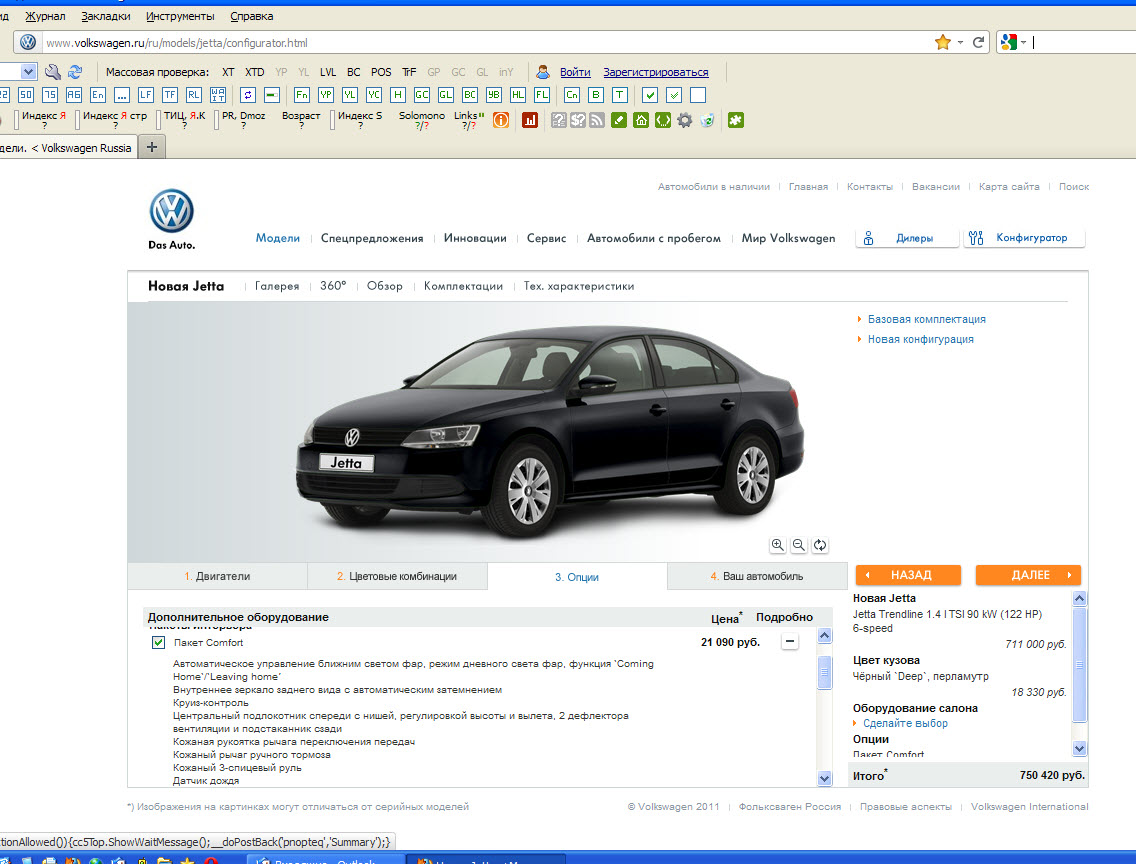Click the 'LF' toolbar icon
The image size is (1136, 864).
[146, 95]
